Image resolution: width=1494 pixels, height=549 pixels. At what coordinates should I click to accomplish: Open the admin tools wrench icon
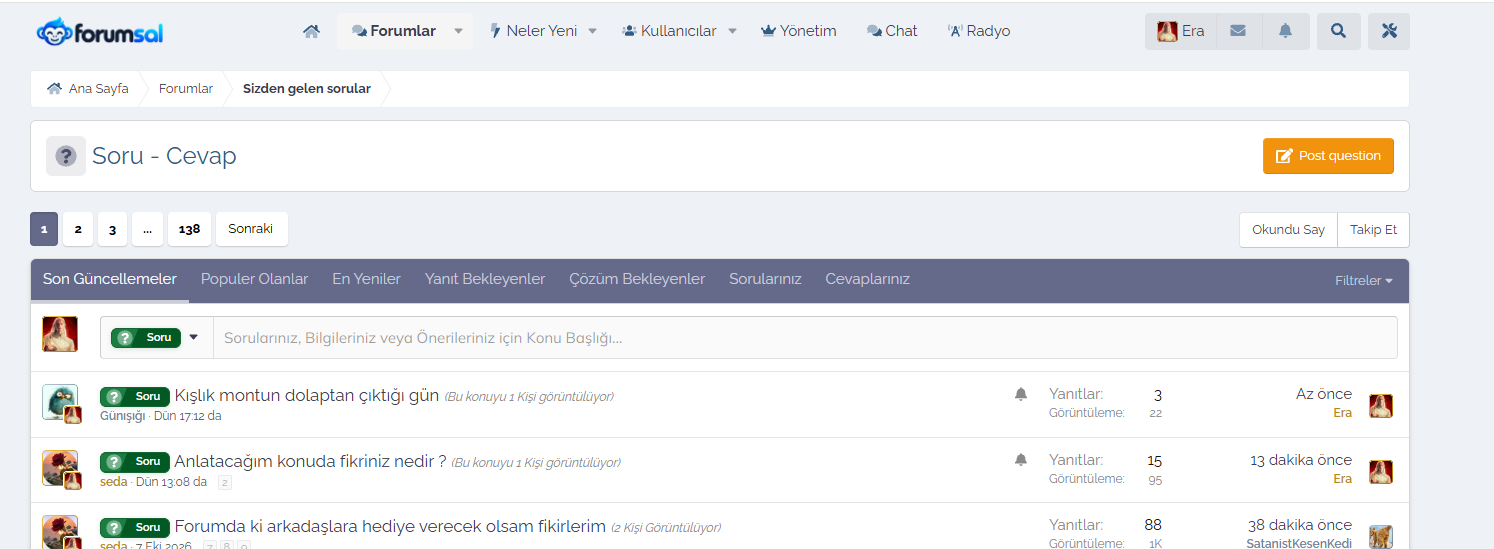point(1388,31)
